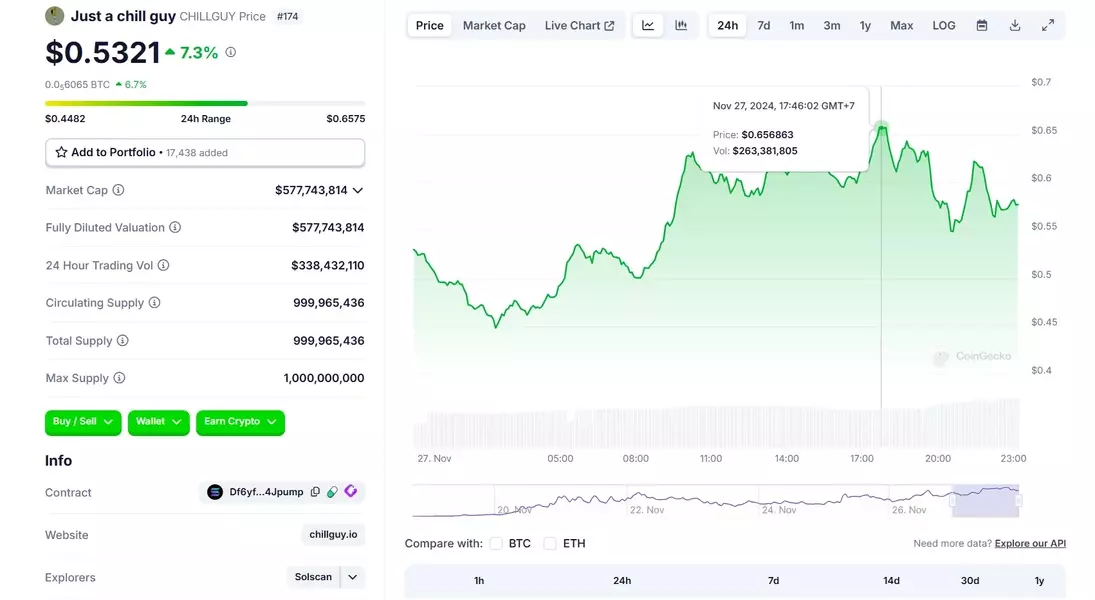The width and height of the screenshot is (1095, 600).
Task: Switch to the Market Cap tab
Action: coord(494,25)
